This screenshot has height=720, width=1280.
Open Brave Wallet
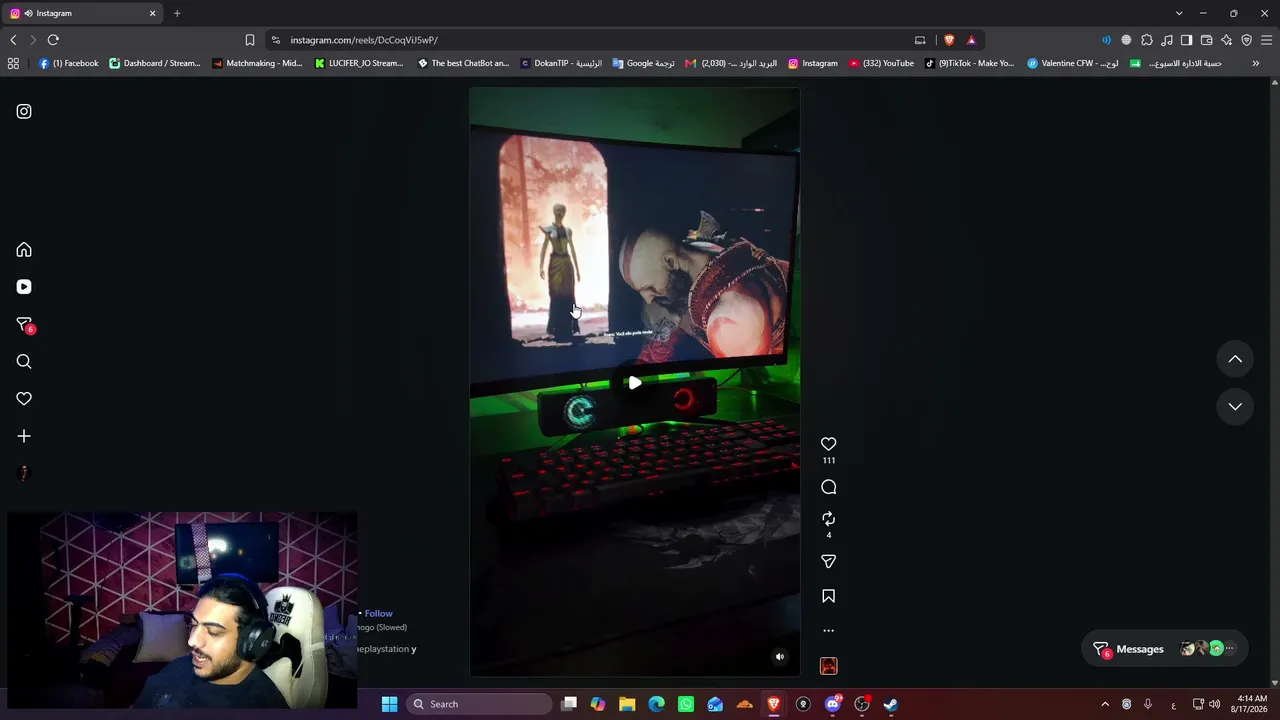1207,40
